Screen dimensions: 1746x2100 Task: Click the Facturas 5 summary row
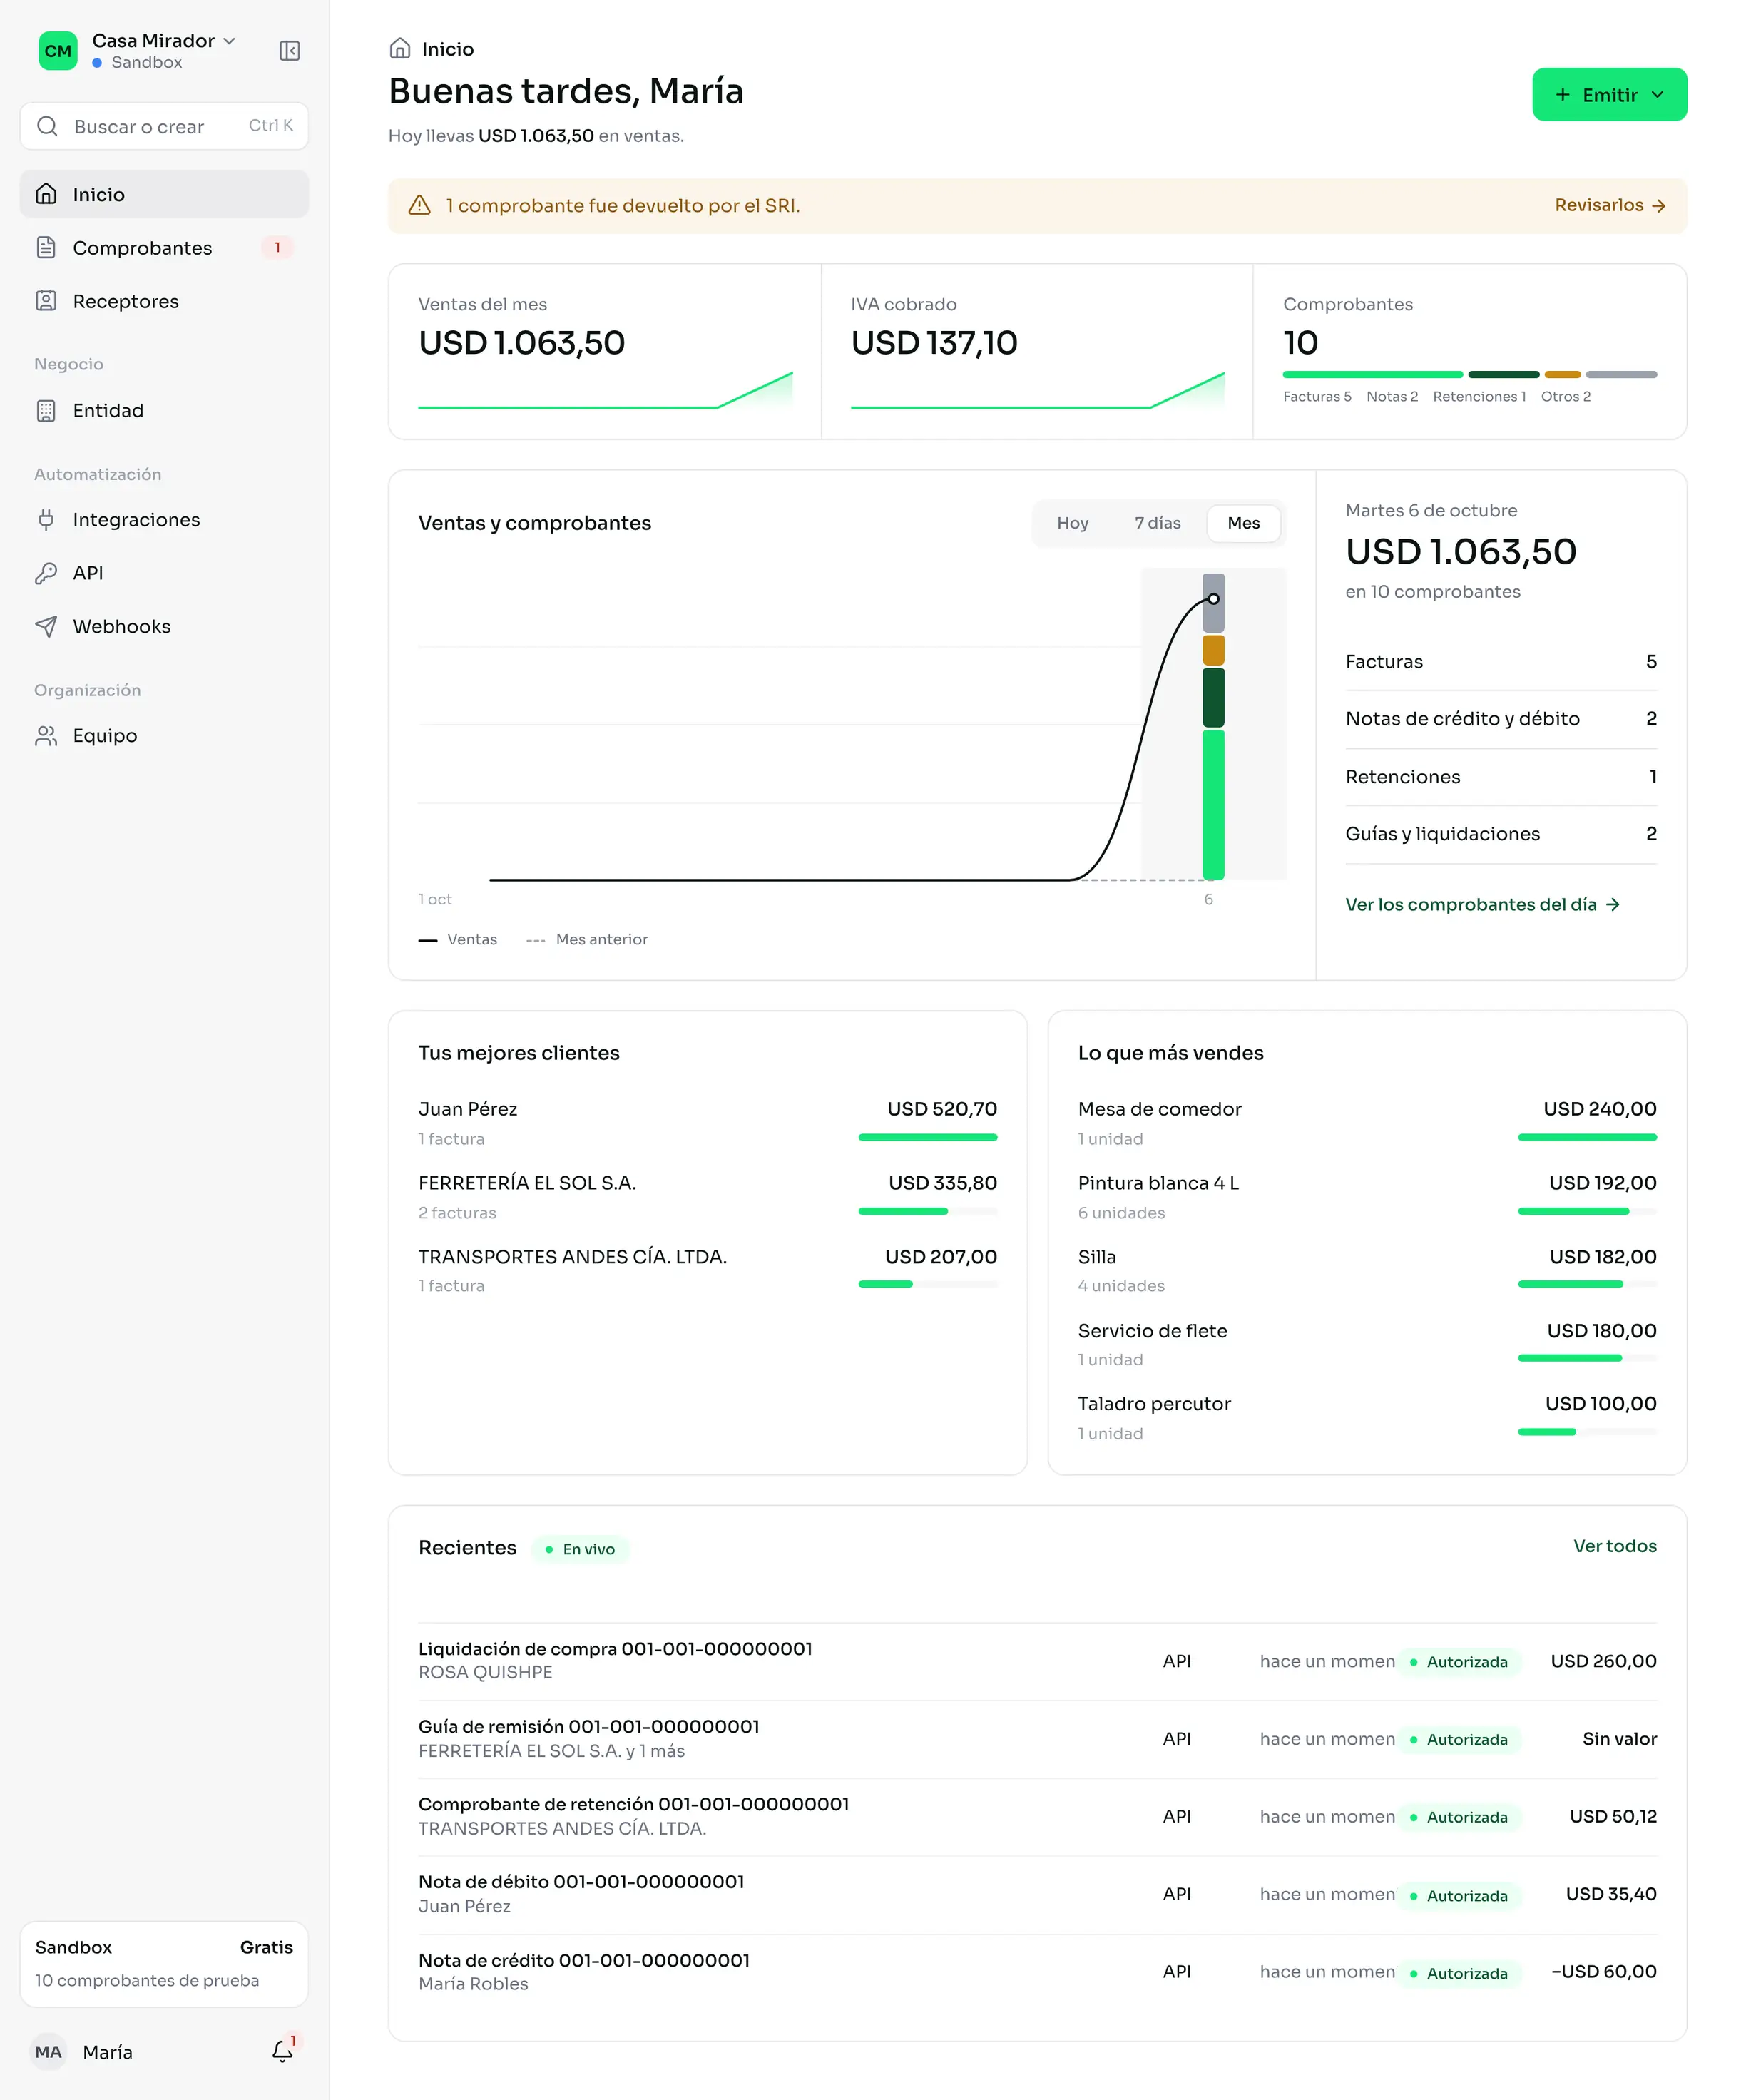pos(1500,661)
